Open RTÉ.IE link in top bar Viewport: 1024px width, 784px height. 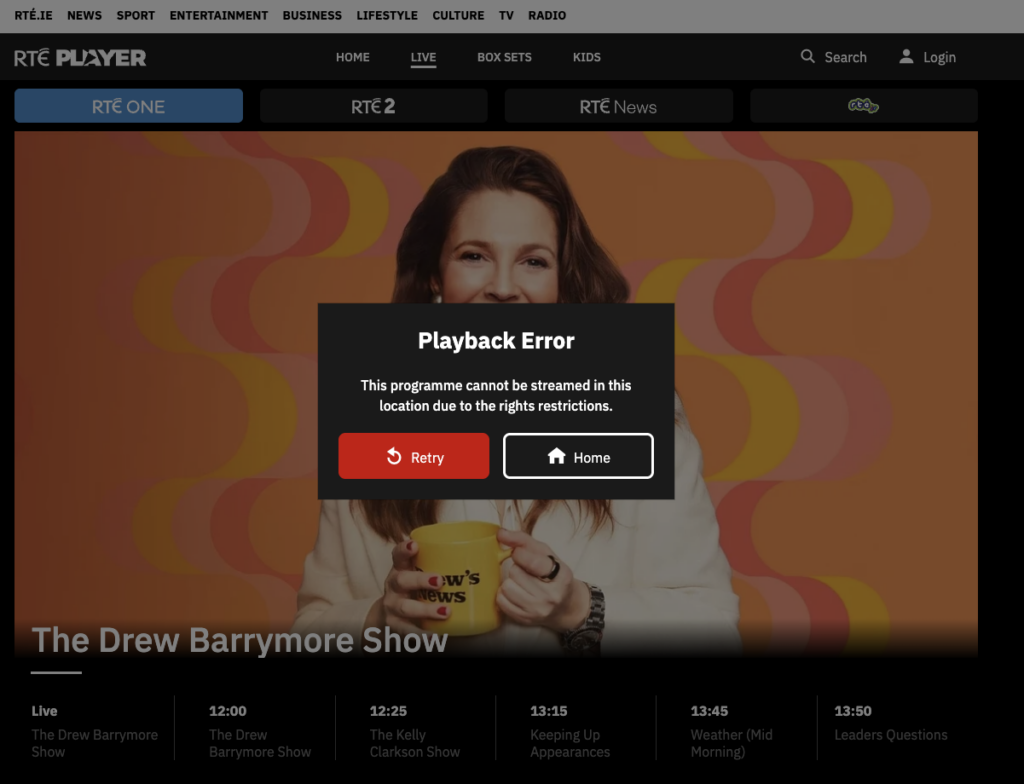(33, 15)
